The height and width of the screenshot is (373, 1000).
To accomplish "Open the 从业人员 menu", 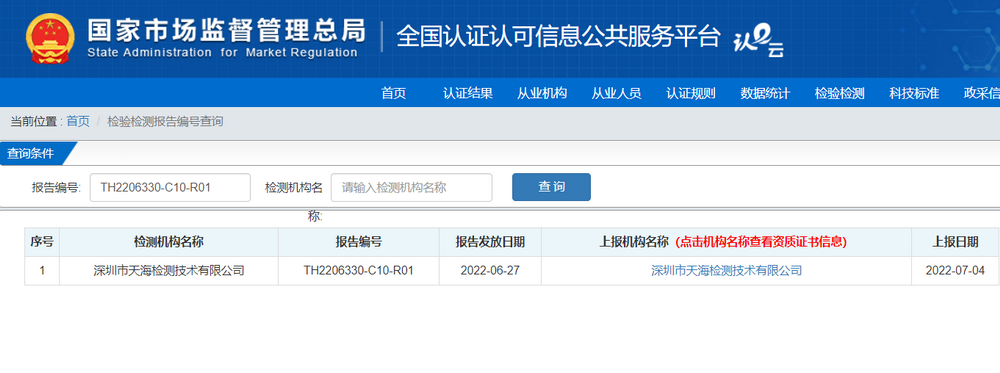I will [x=616, y=94].
